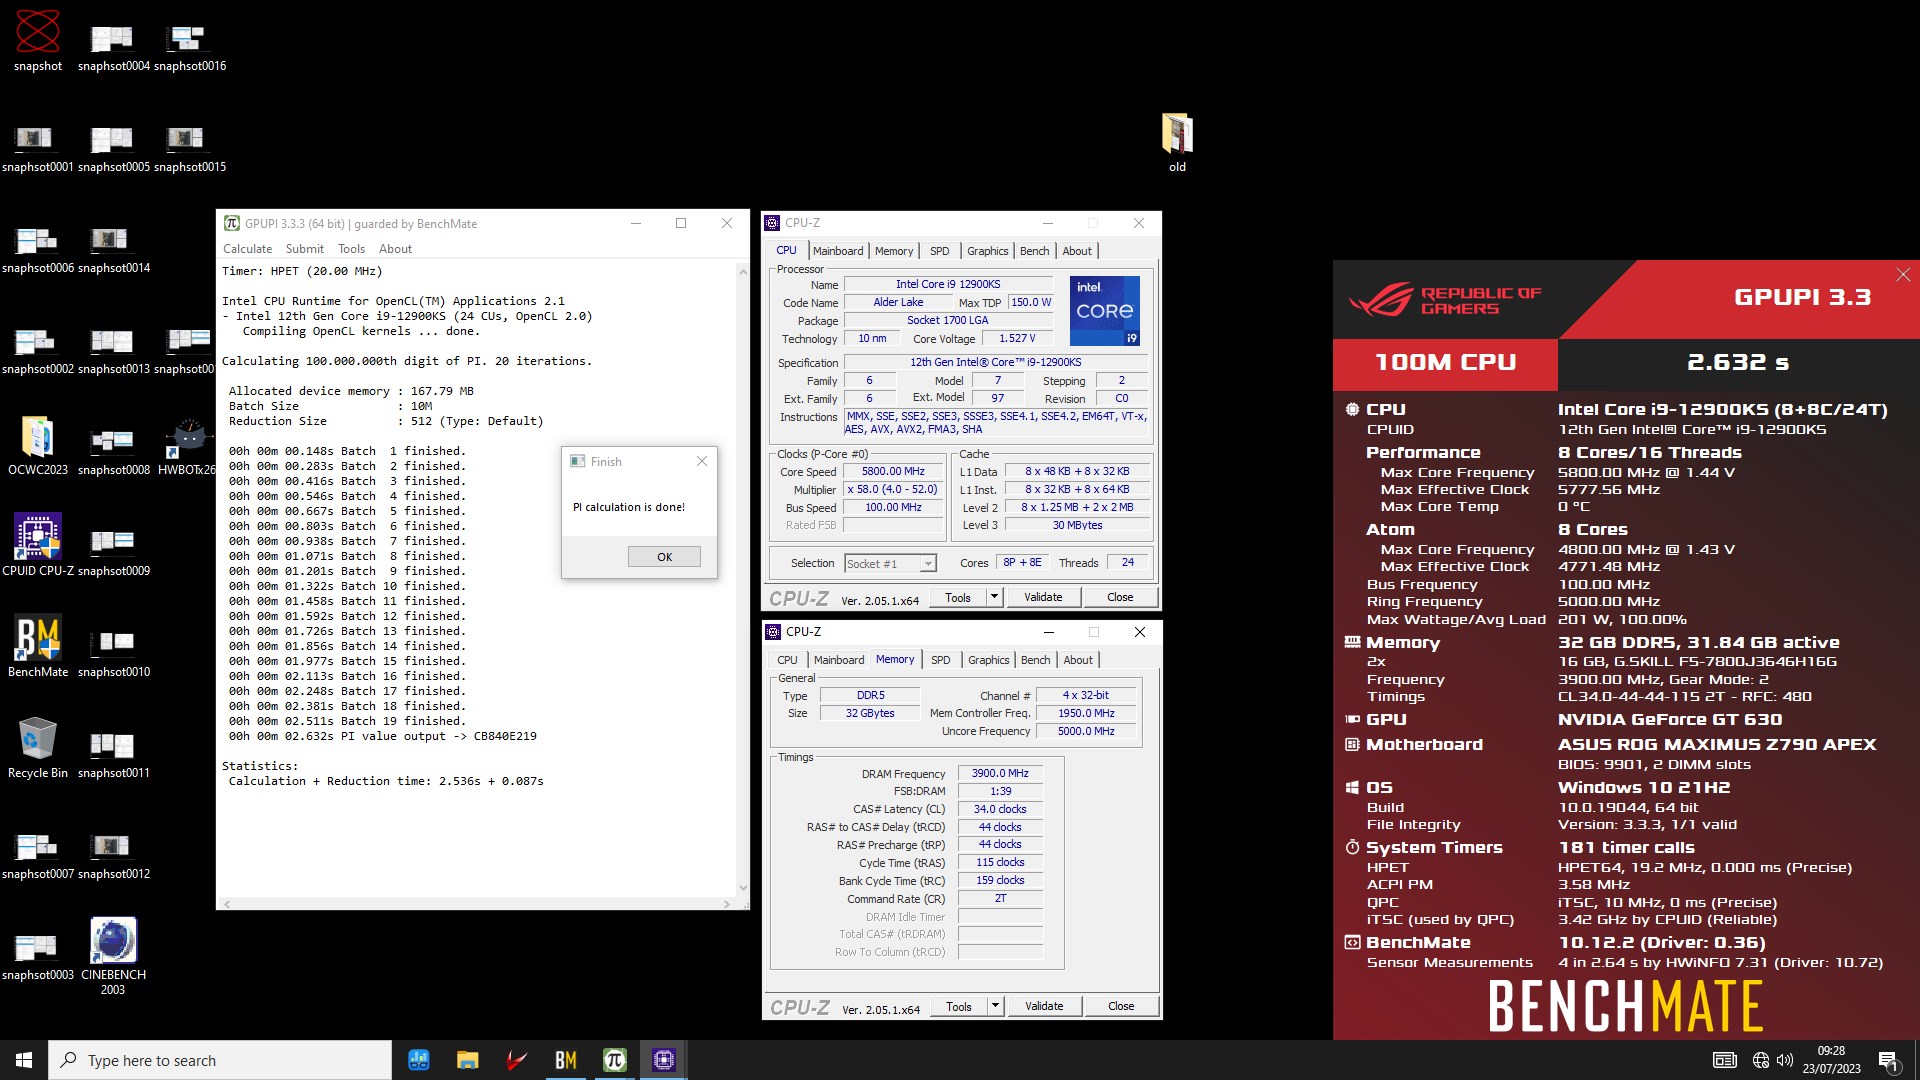The width and height of the screenshot is (1920, 1080).
Task: Switch to SPD tab in upper CPU-Z
Action: [x=940, y=251]
